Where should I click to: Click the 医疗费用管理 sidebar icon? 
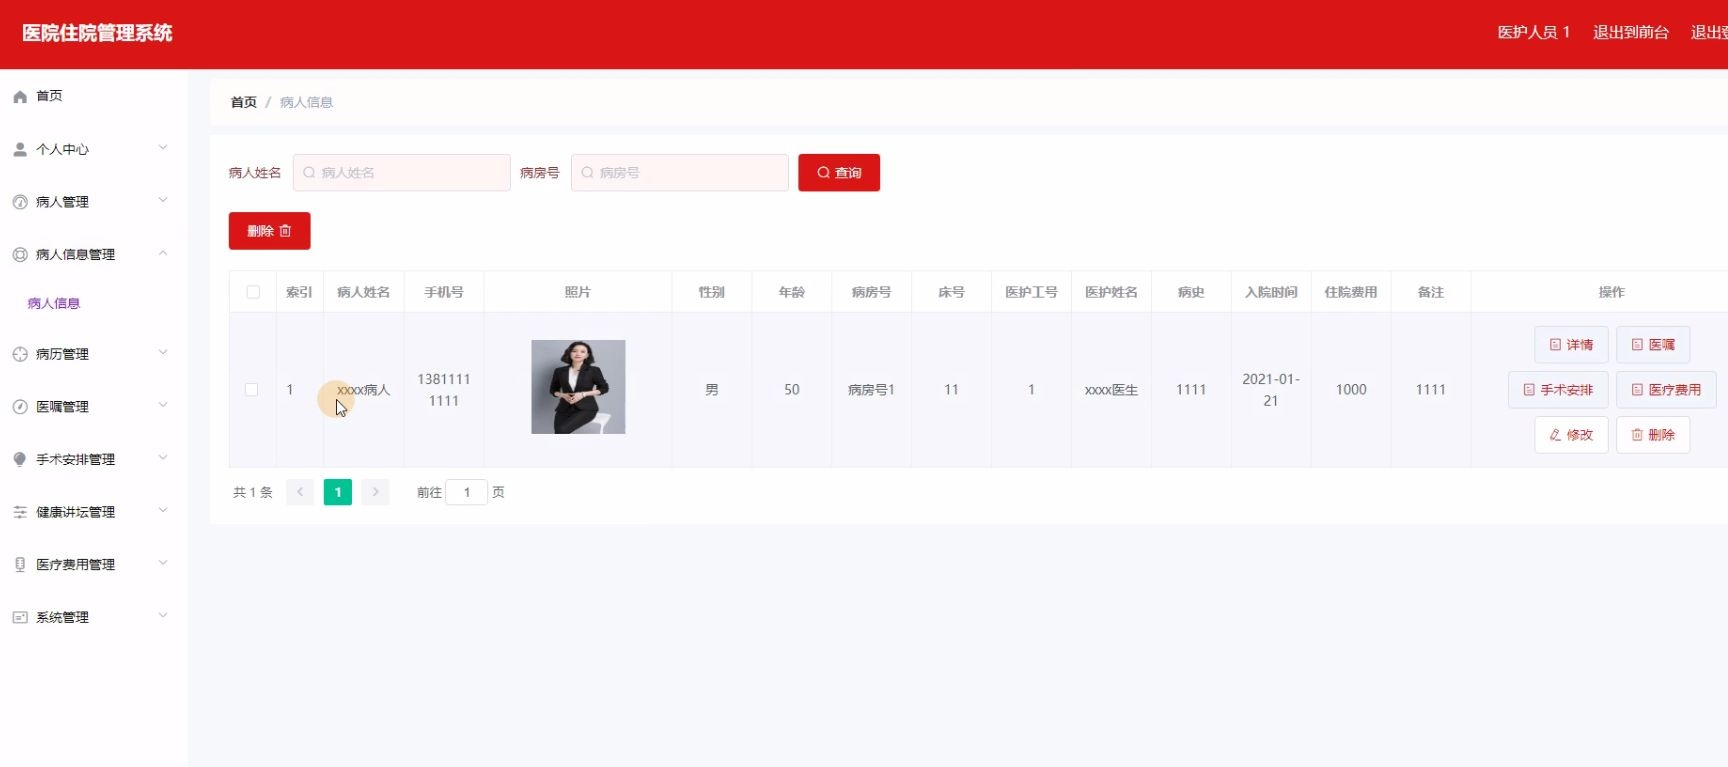(20, 565)
